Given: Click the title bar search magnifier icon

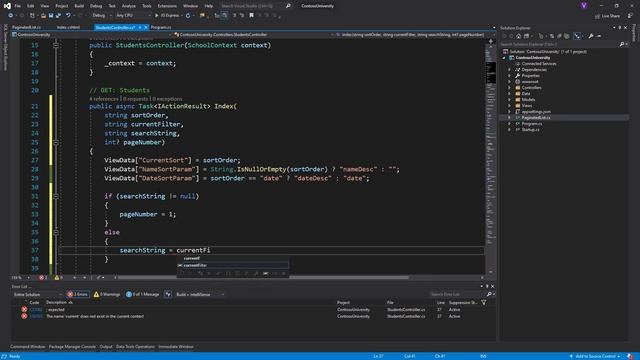Looking at the screenshot, I should point(288,6).
